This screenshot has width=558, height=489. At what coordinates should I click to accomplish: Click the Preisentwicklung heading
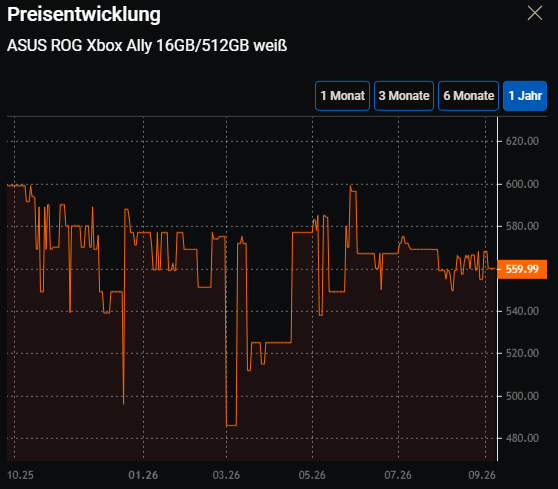point(84,15)
